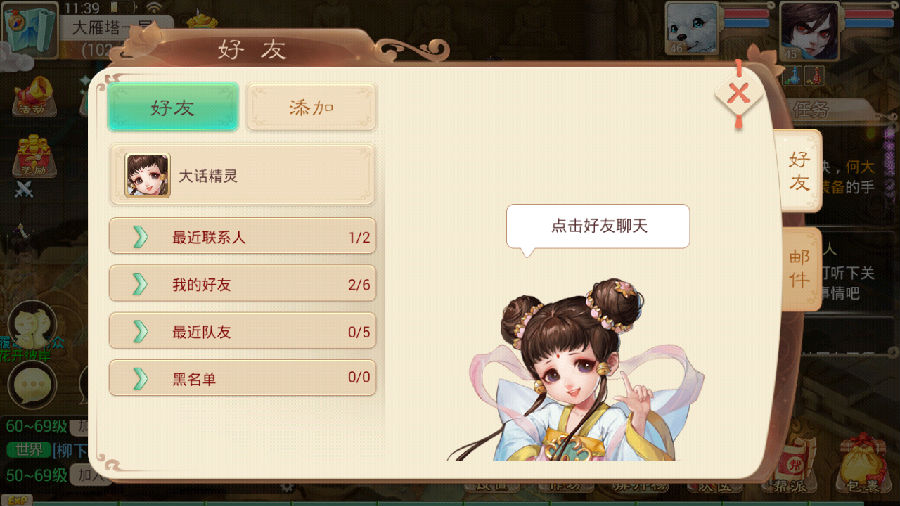Open the chat bubble icon
Viewport: 900px width, 506px height.
tap(32, 384)
